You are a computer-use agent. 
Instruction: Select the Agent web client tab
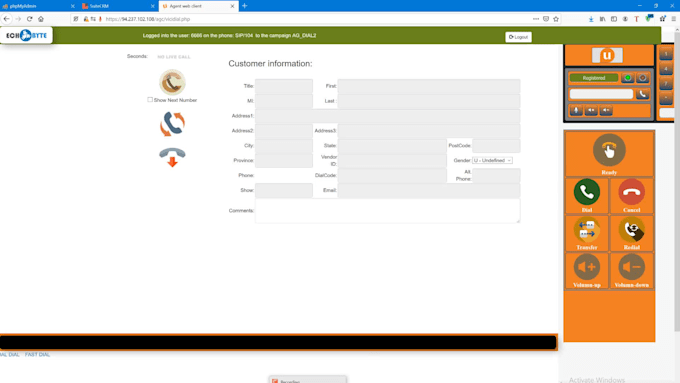[x=199, y=6]
